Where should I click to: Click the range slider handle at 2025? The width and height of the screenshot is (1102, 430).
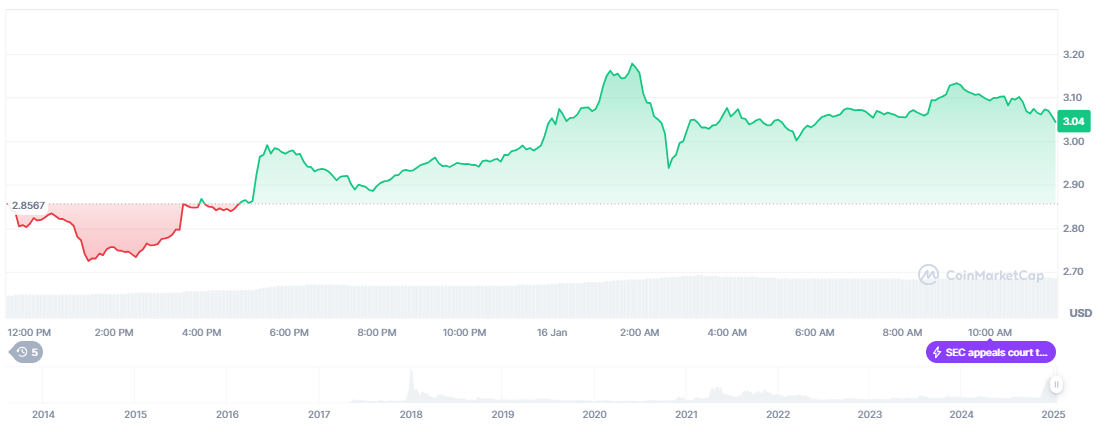(x=1055, y=385)
